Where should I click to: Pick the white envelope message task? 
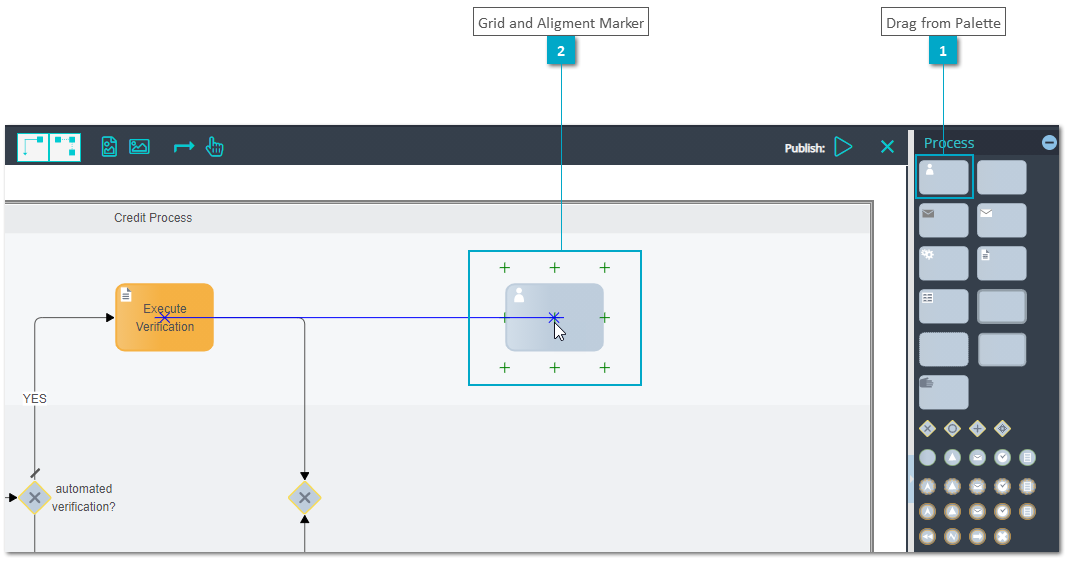1001,220
